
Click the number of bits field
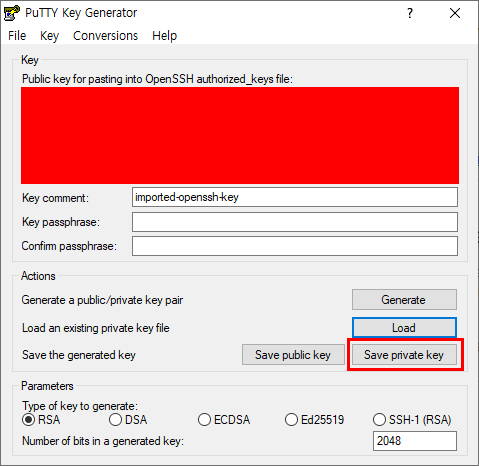pyautogui.click(x=415, y=441)
